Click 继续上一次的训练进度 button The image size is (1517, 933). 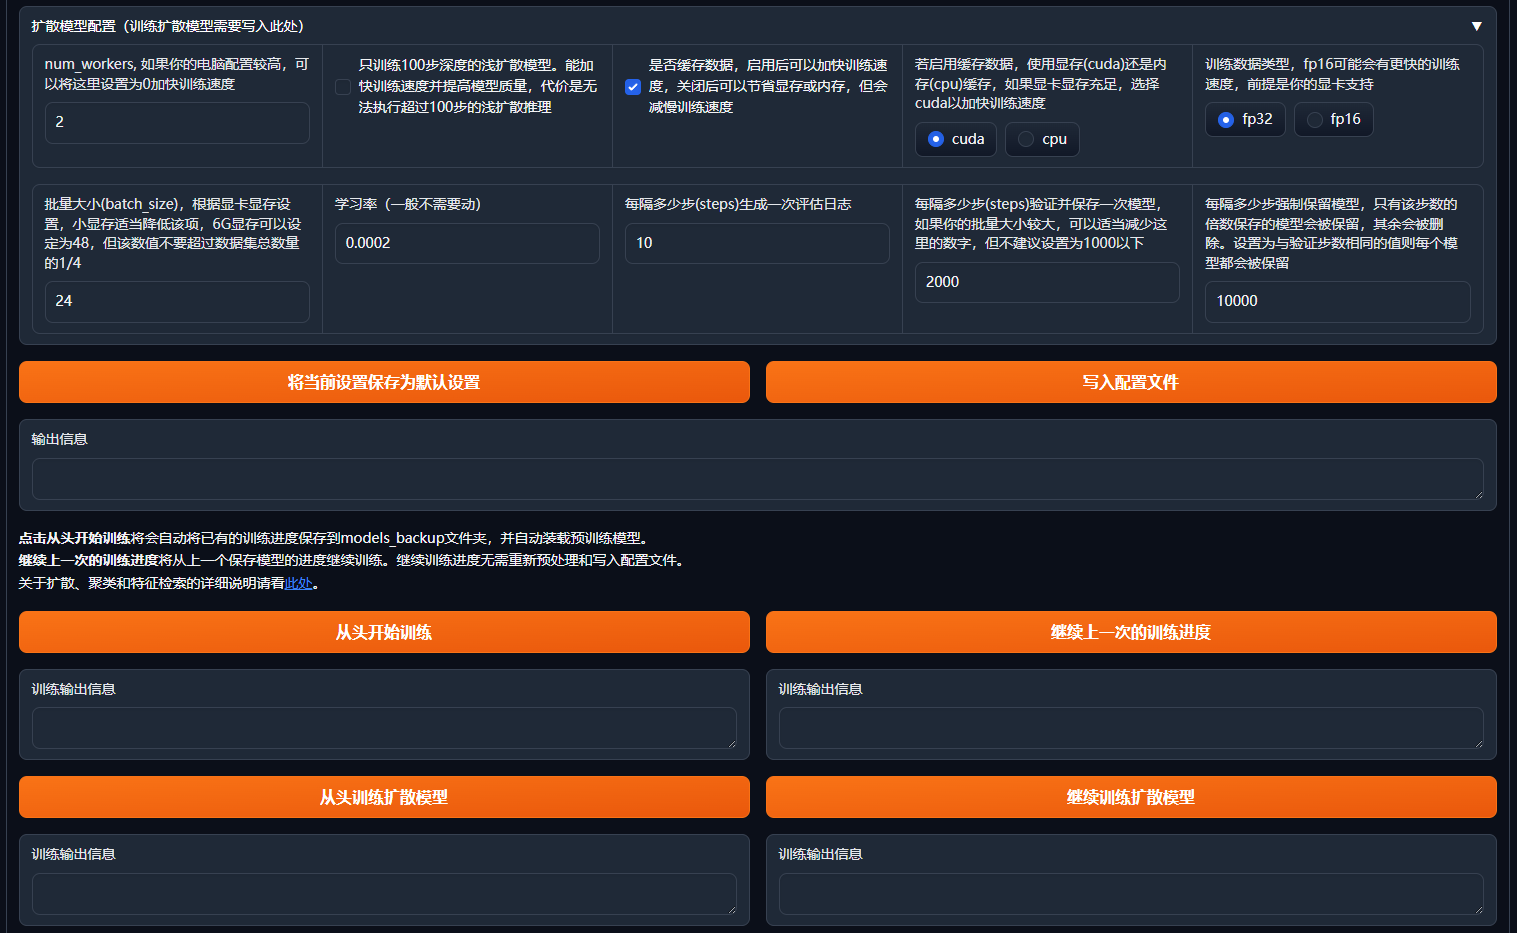point(1131,632)
